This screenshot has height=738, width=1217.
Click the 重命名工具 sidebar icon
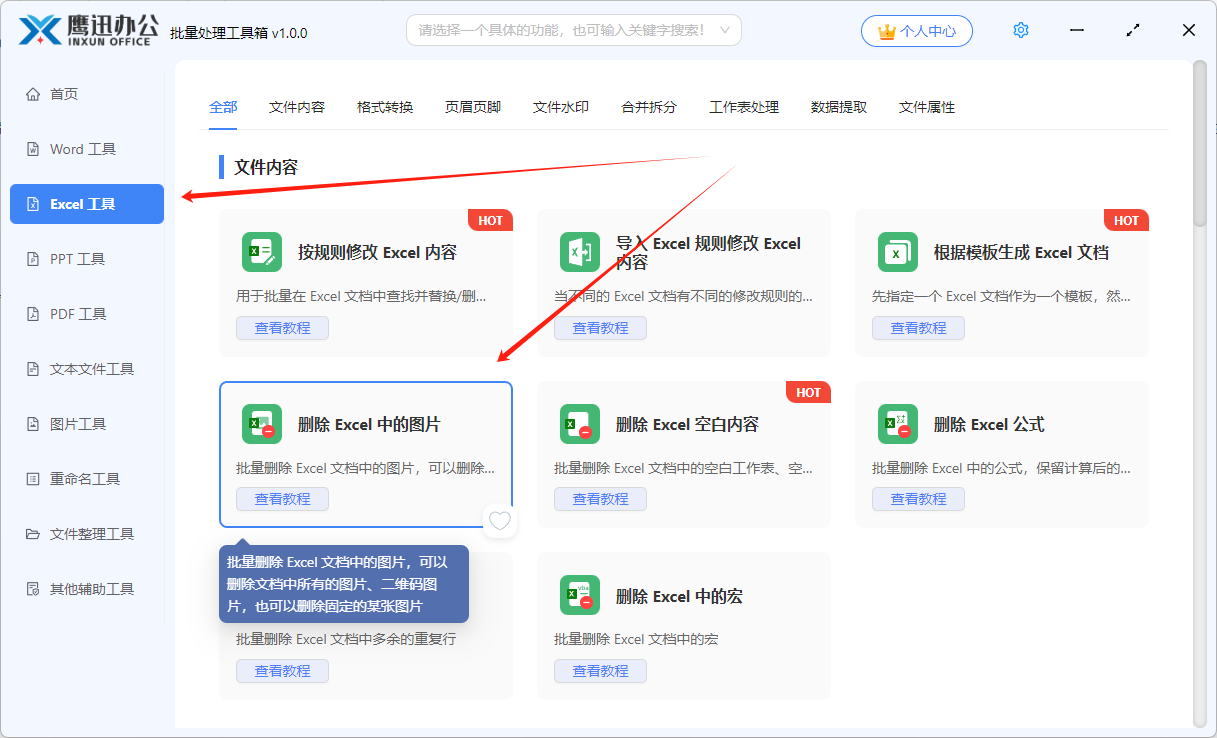point(34,478)
